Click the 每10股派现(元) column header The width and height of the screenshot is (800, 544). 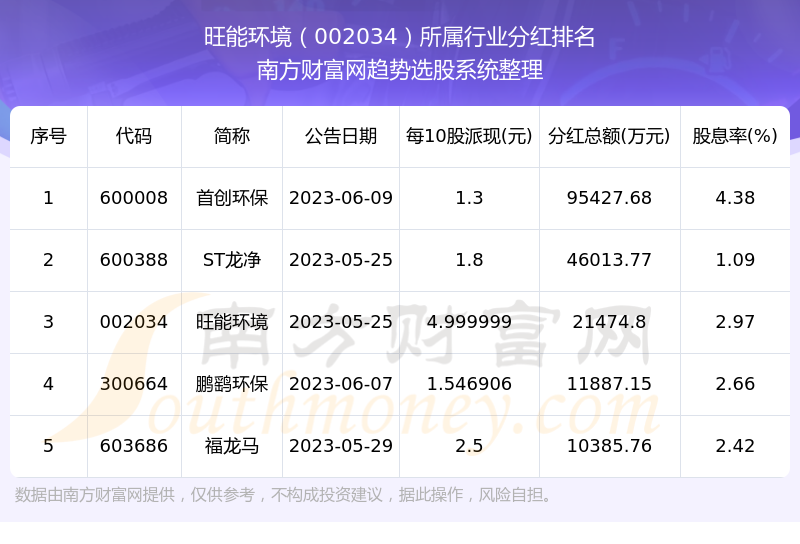point(469,136)
